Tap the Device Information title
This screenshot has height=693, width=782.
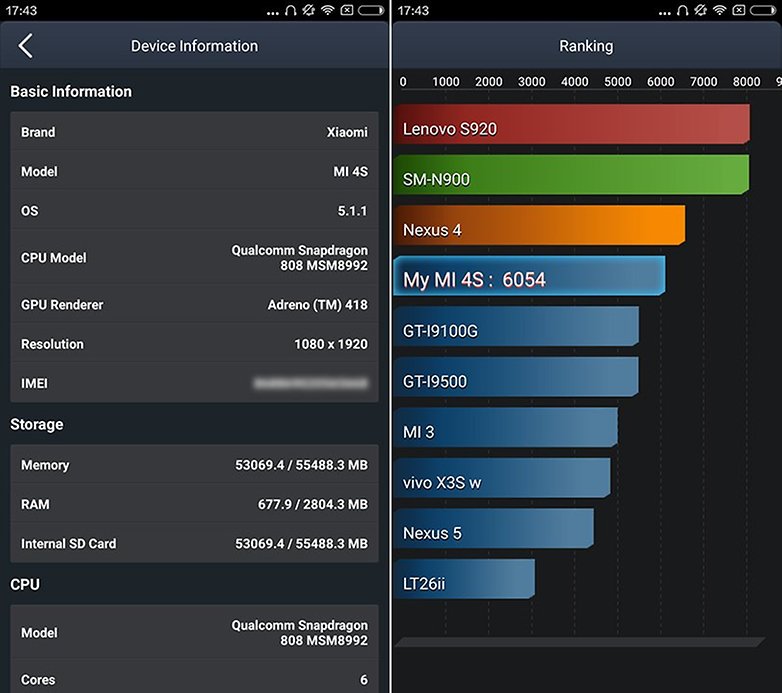195,46
